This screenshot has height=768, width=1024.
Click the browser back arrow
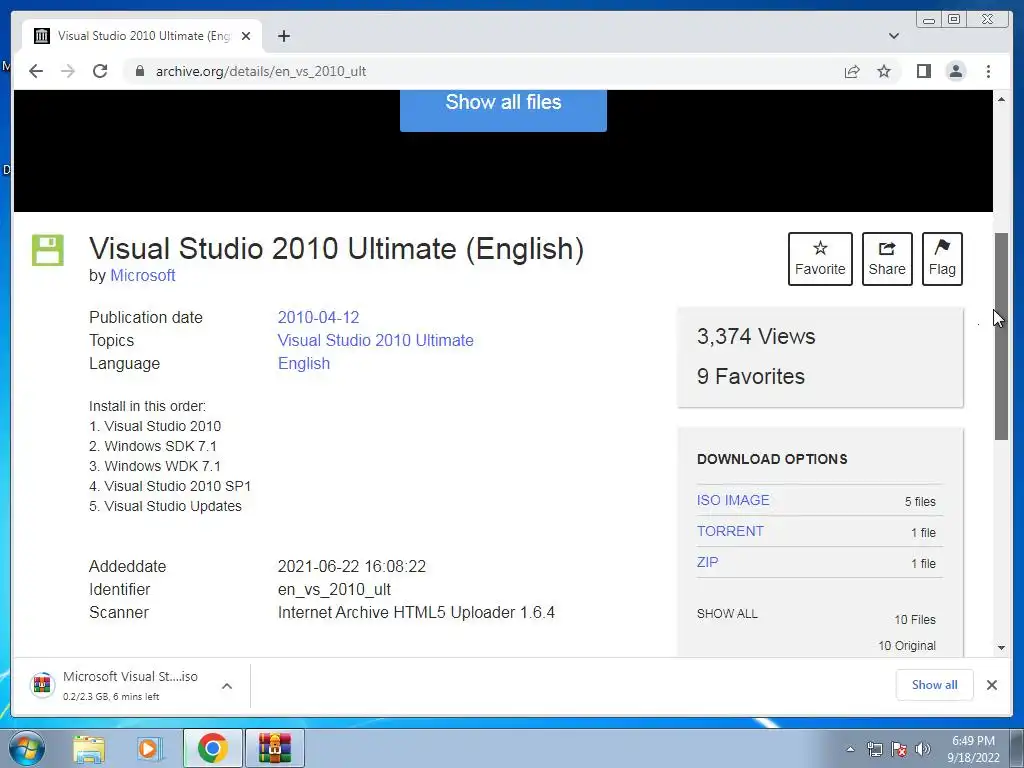click(x=36, y=71)
